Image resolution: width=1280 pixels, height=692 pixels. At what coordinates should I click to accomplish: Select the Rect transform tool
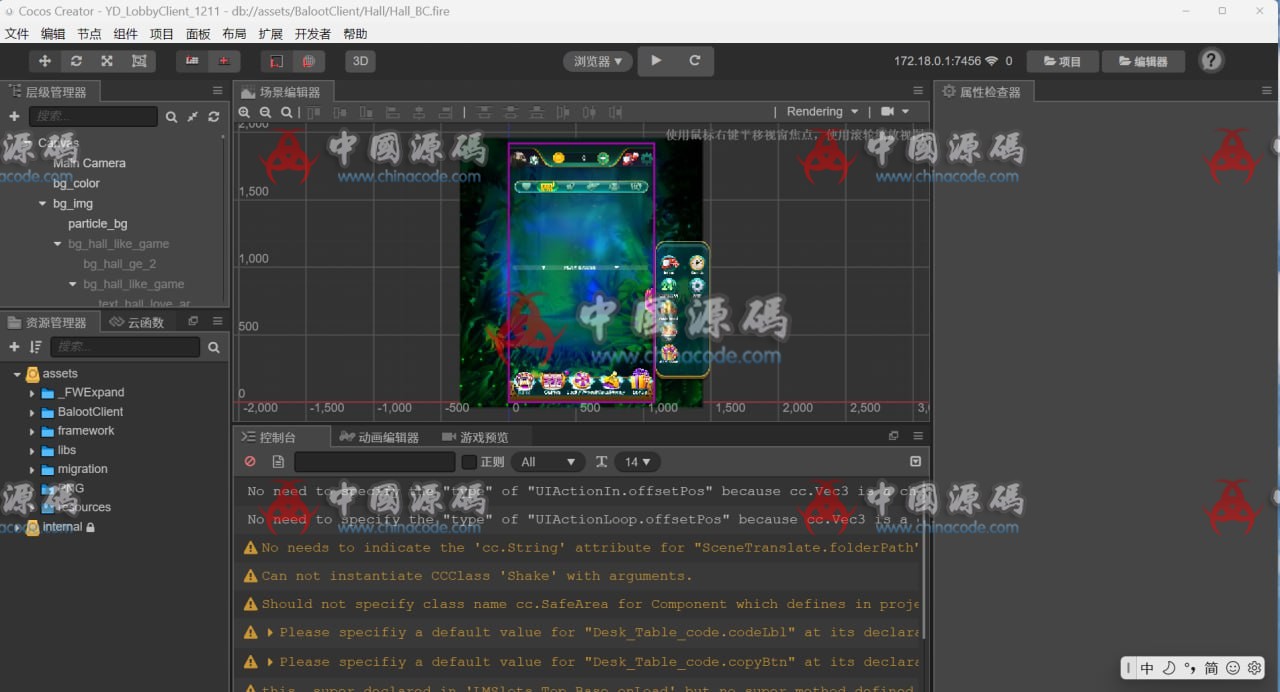pyautogui.click(x=138, y=61)
